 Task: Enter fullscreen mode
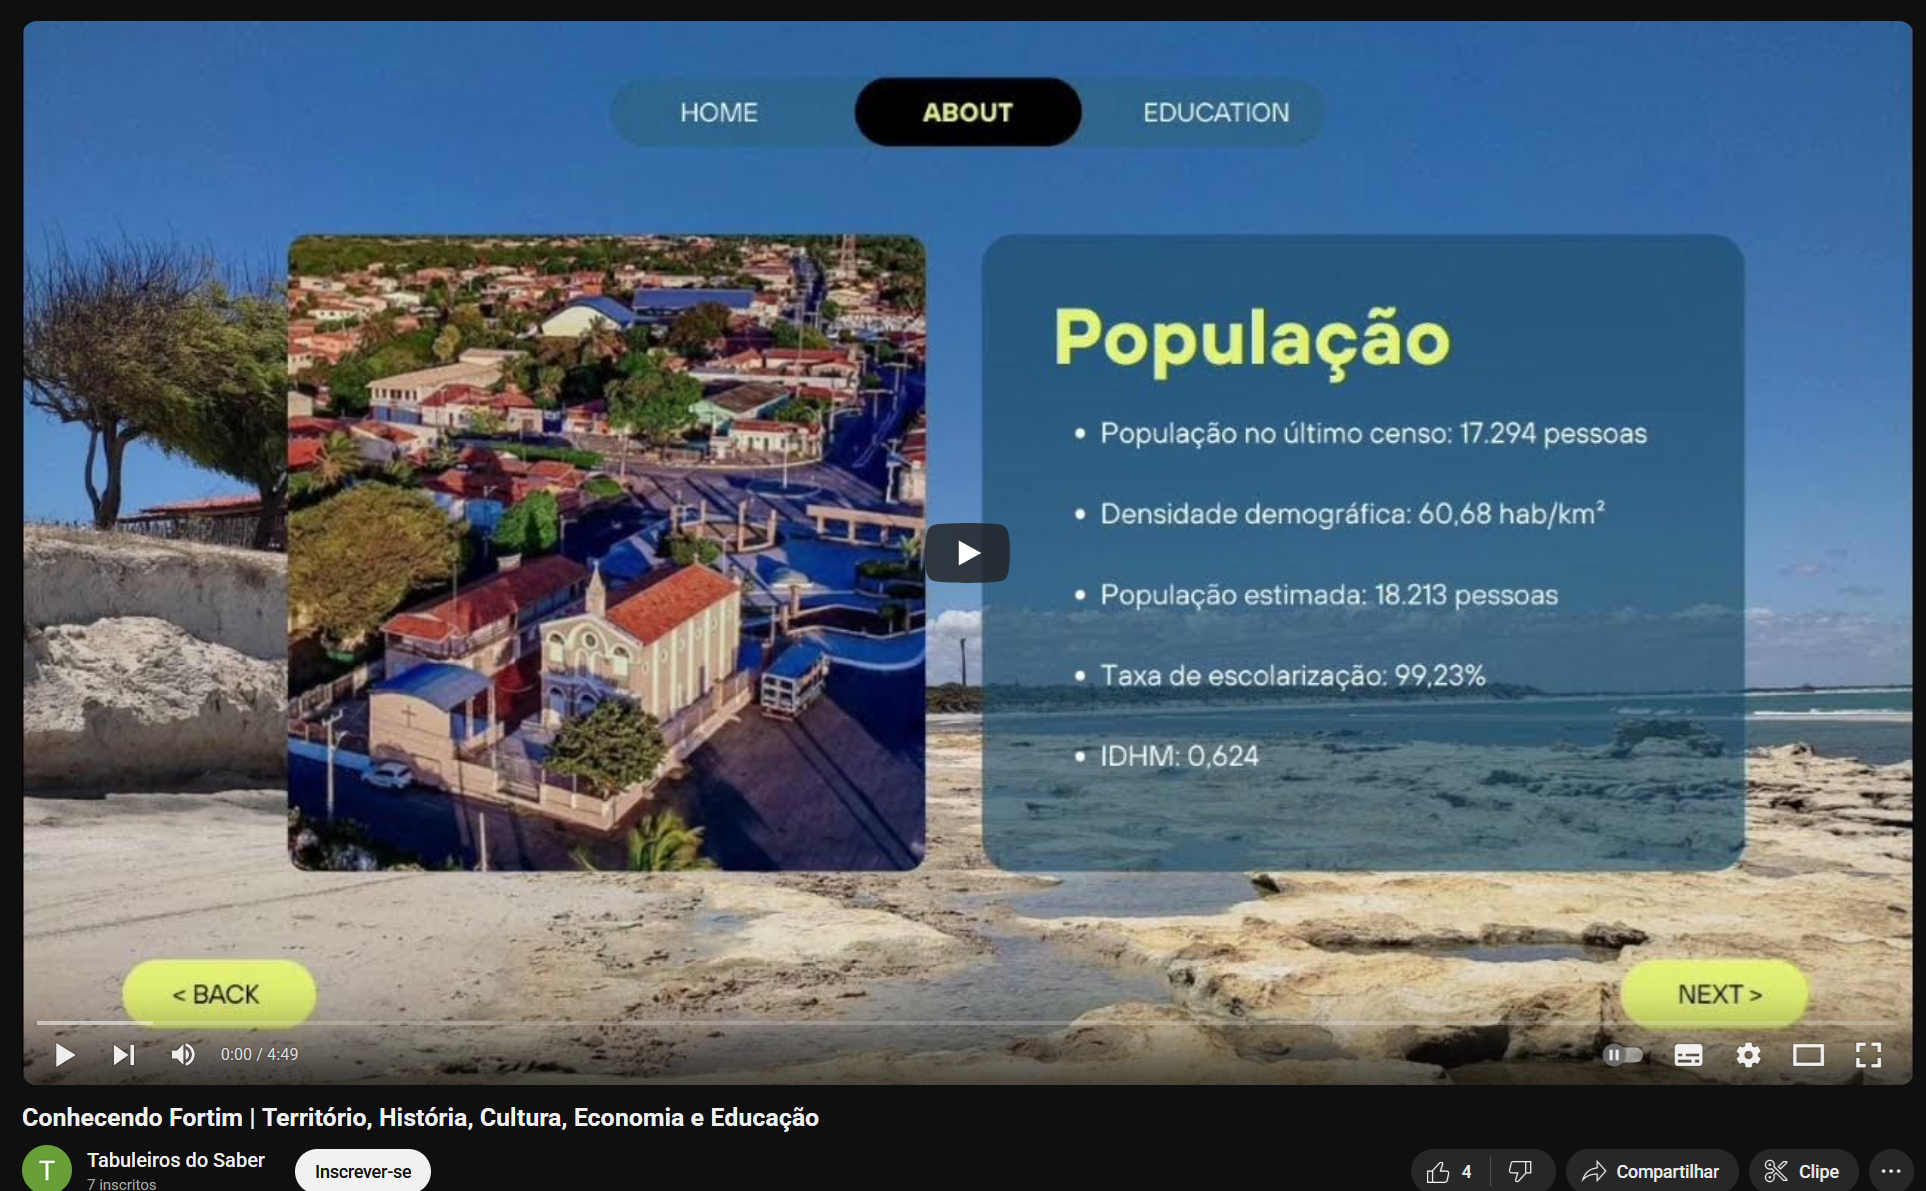pos(1868,1054)
